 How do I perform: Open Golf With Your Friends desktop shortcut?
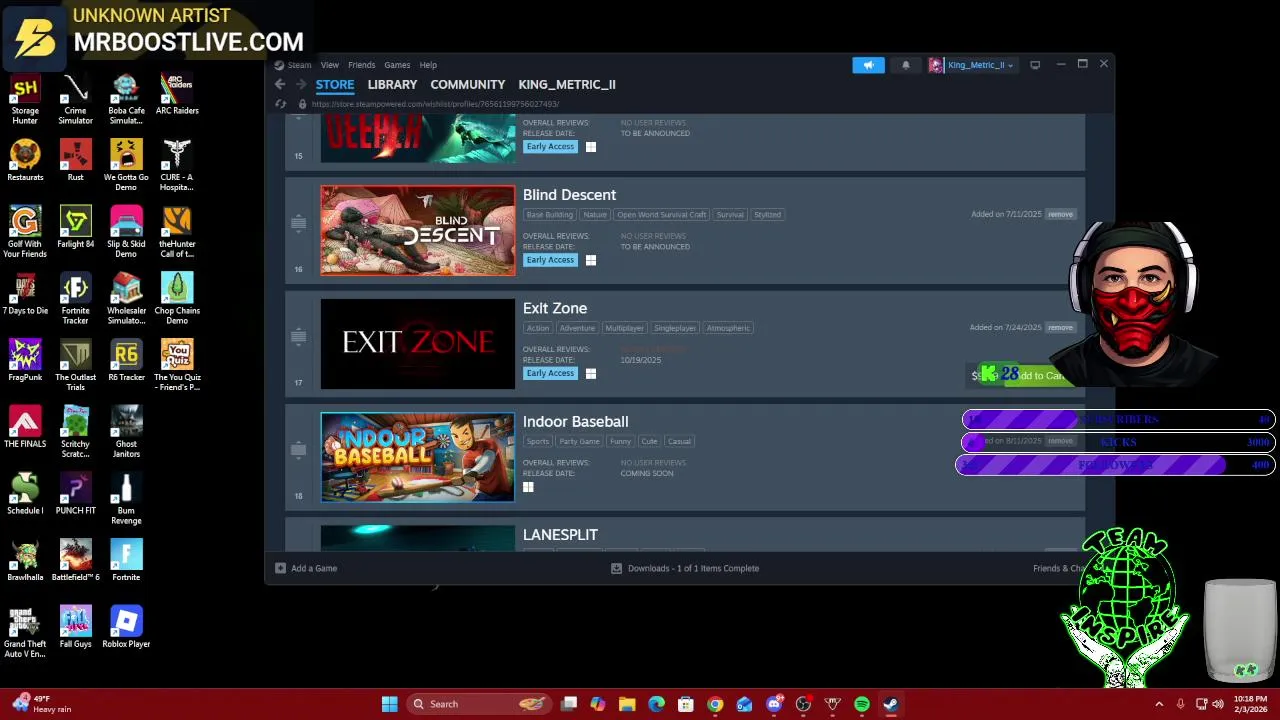(25, 233)
